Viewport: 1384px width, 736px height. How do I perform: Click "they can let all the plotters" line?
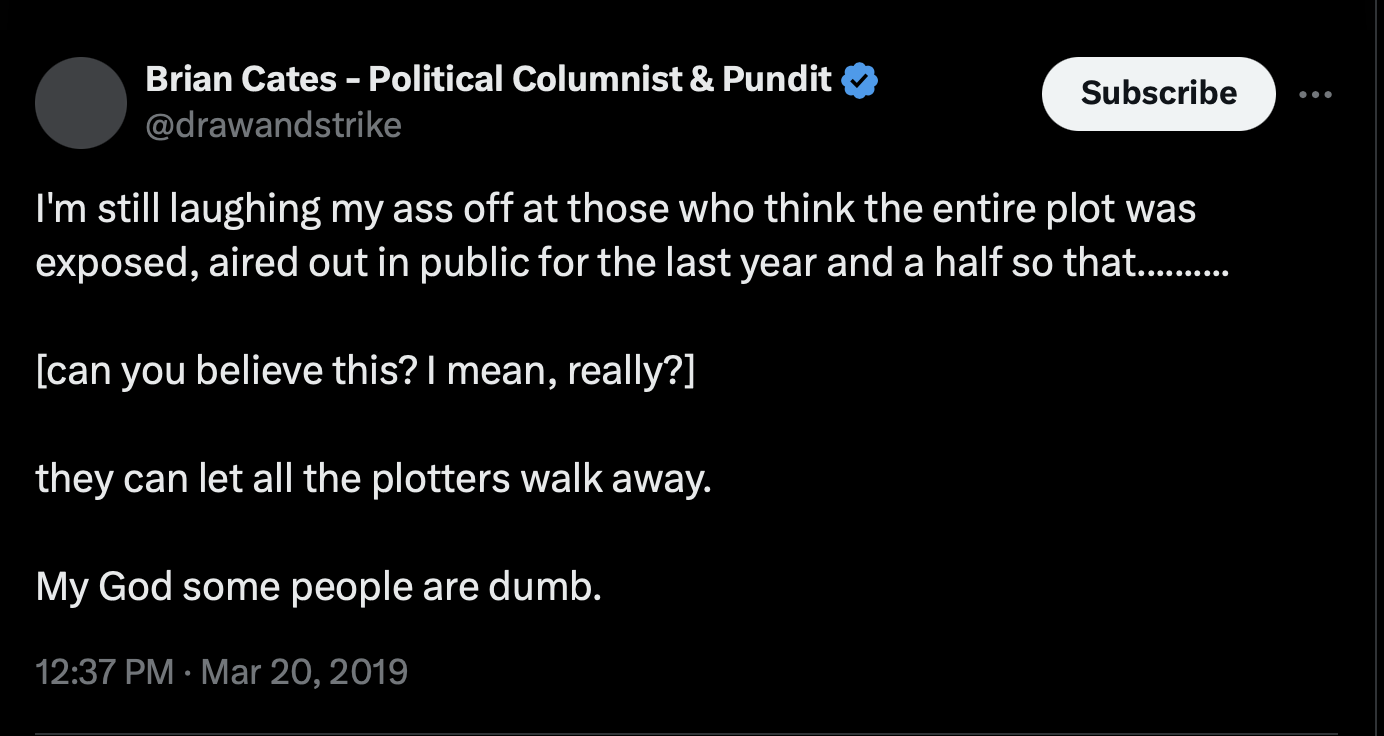[x=374, y=479]
